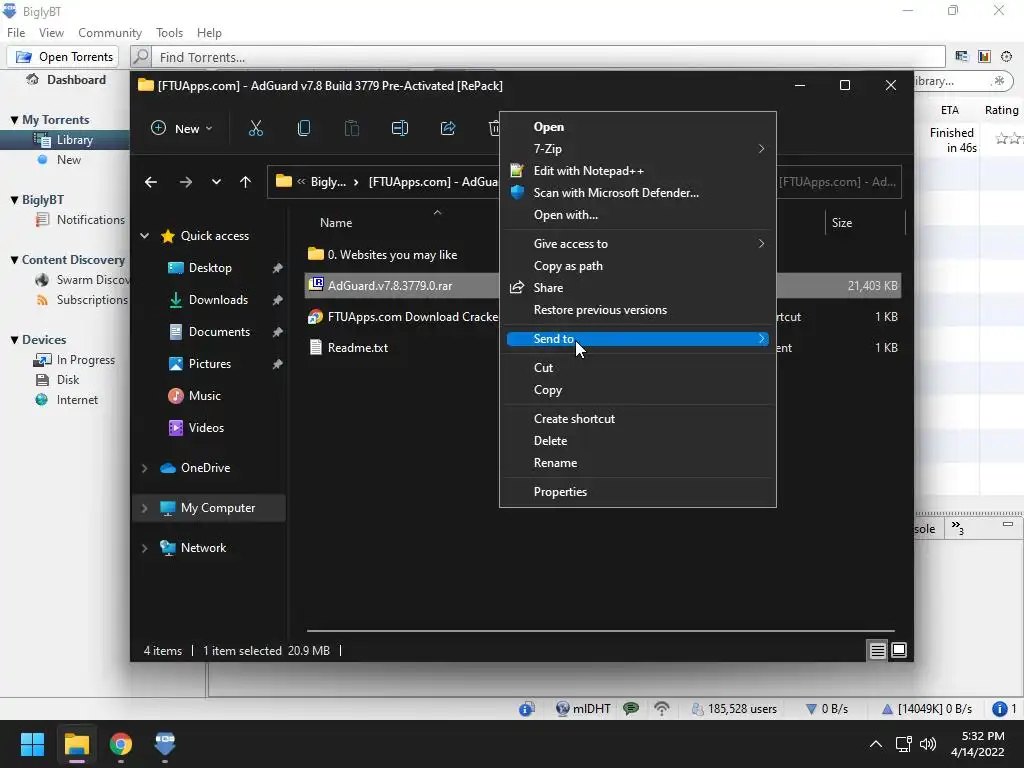Viewport: 1024px width, 768px height.
Task: Click the Open Torrents button
Action: (x=63, y=57)
